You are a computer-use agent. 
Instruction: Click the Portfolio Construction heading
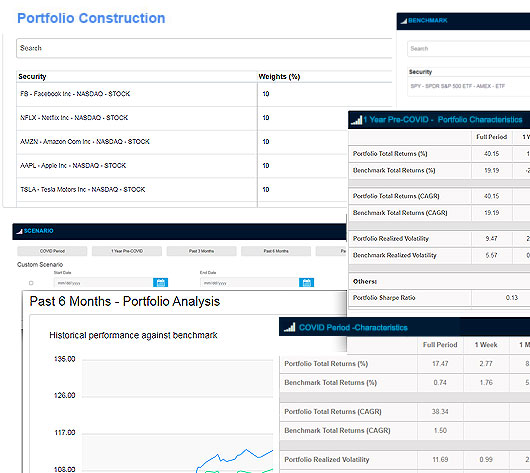point(91,18)
